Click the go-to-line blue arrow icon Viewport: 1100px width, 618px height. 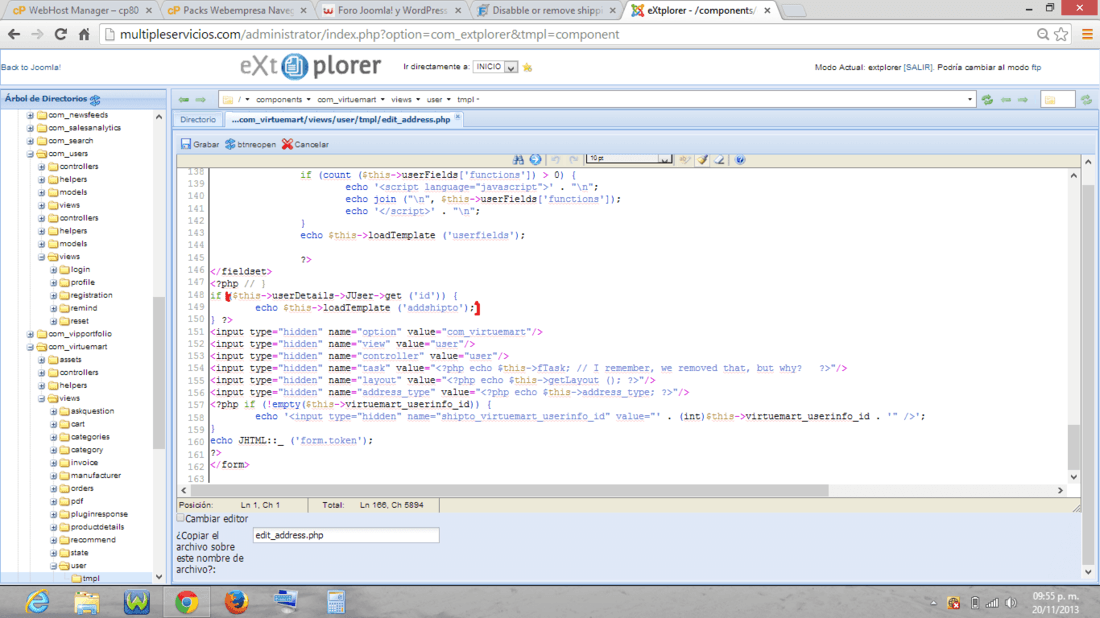coord(535,160)
